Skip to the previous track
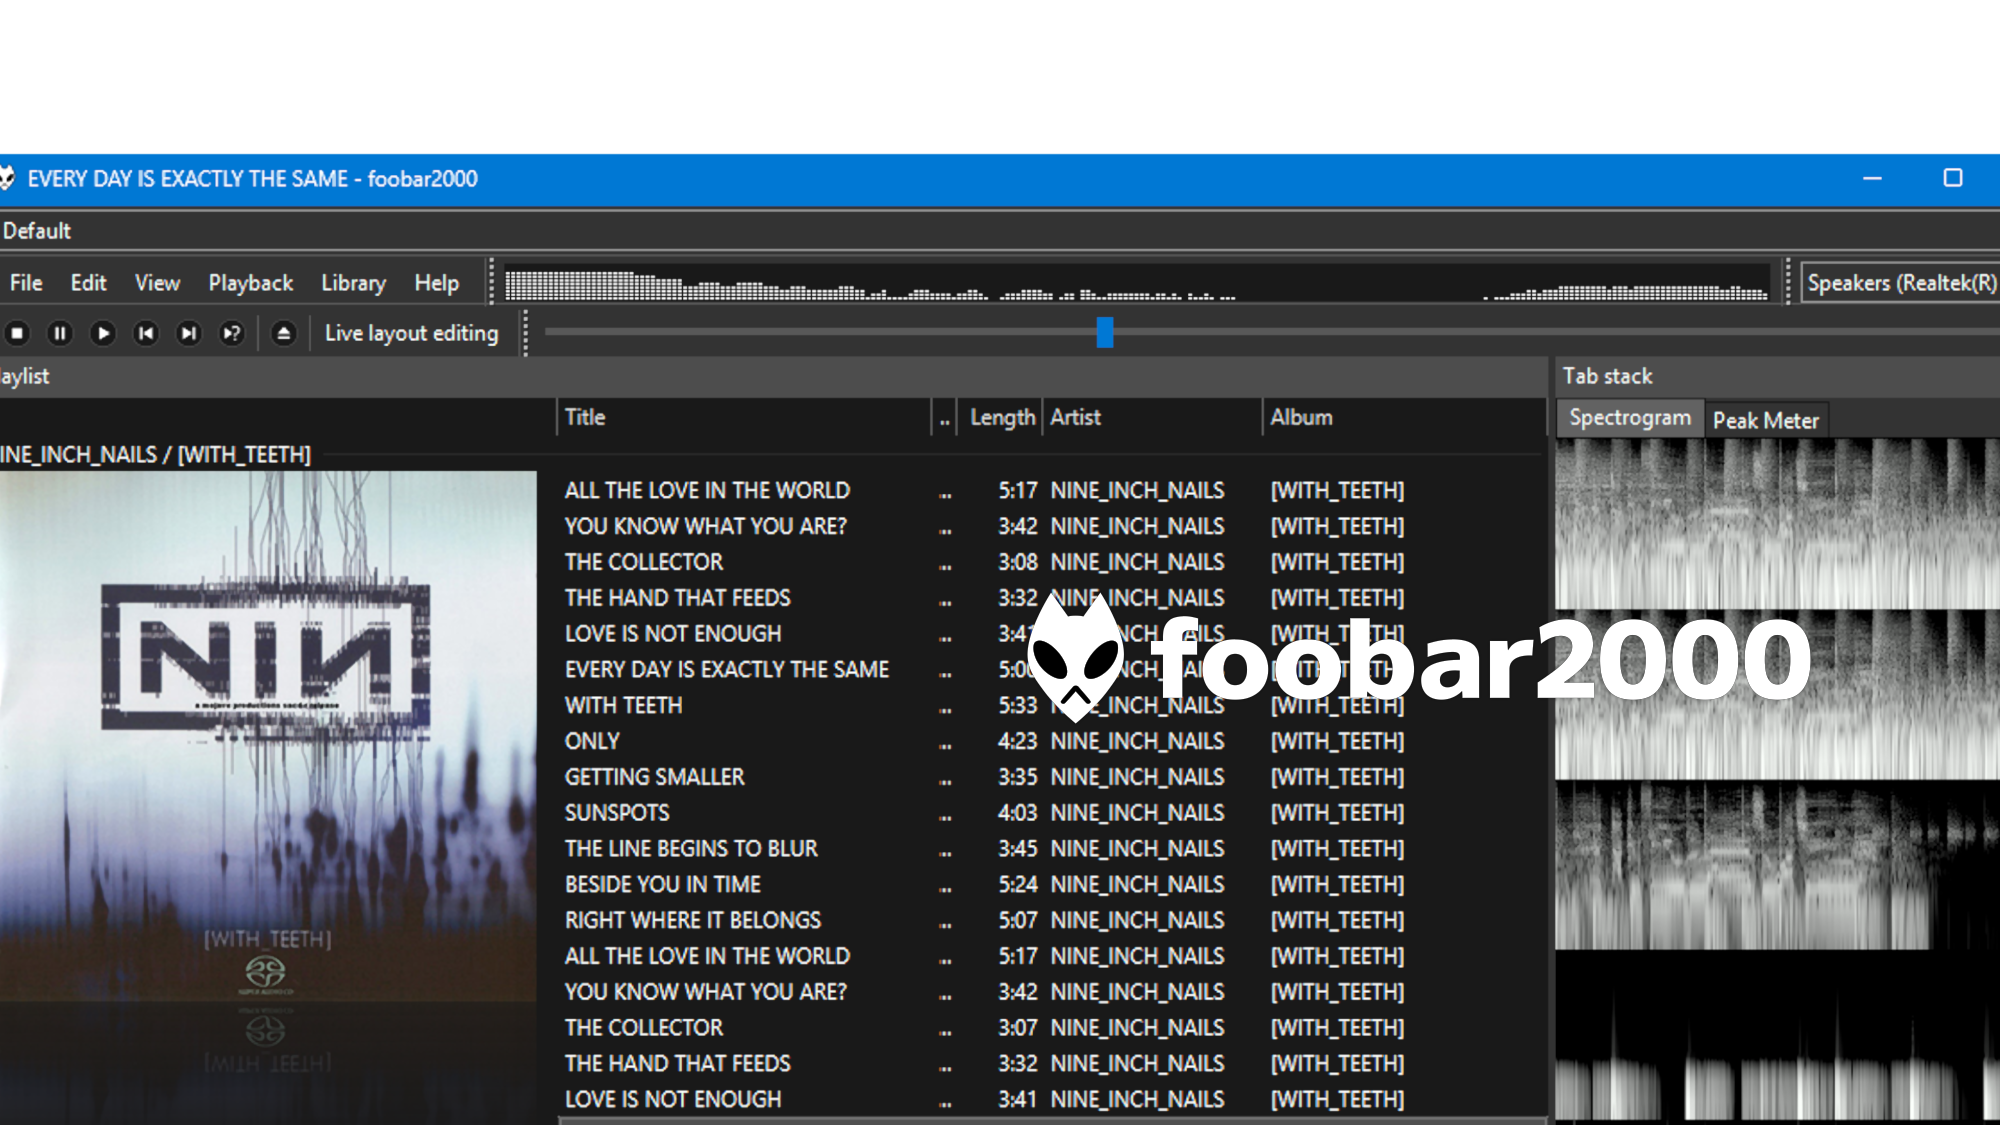This screenshot has height=1125, width=2000. pyautogui.click(x=146, y=333)
